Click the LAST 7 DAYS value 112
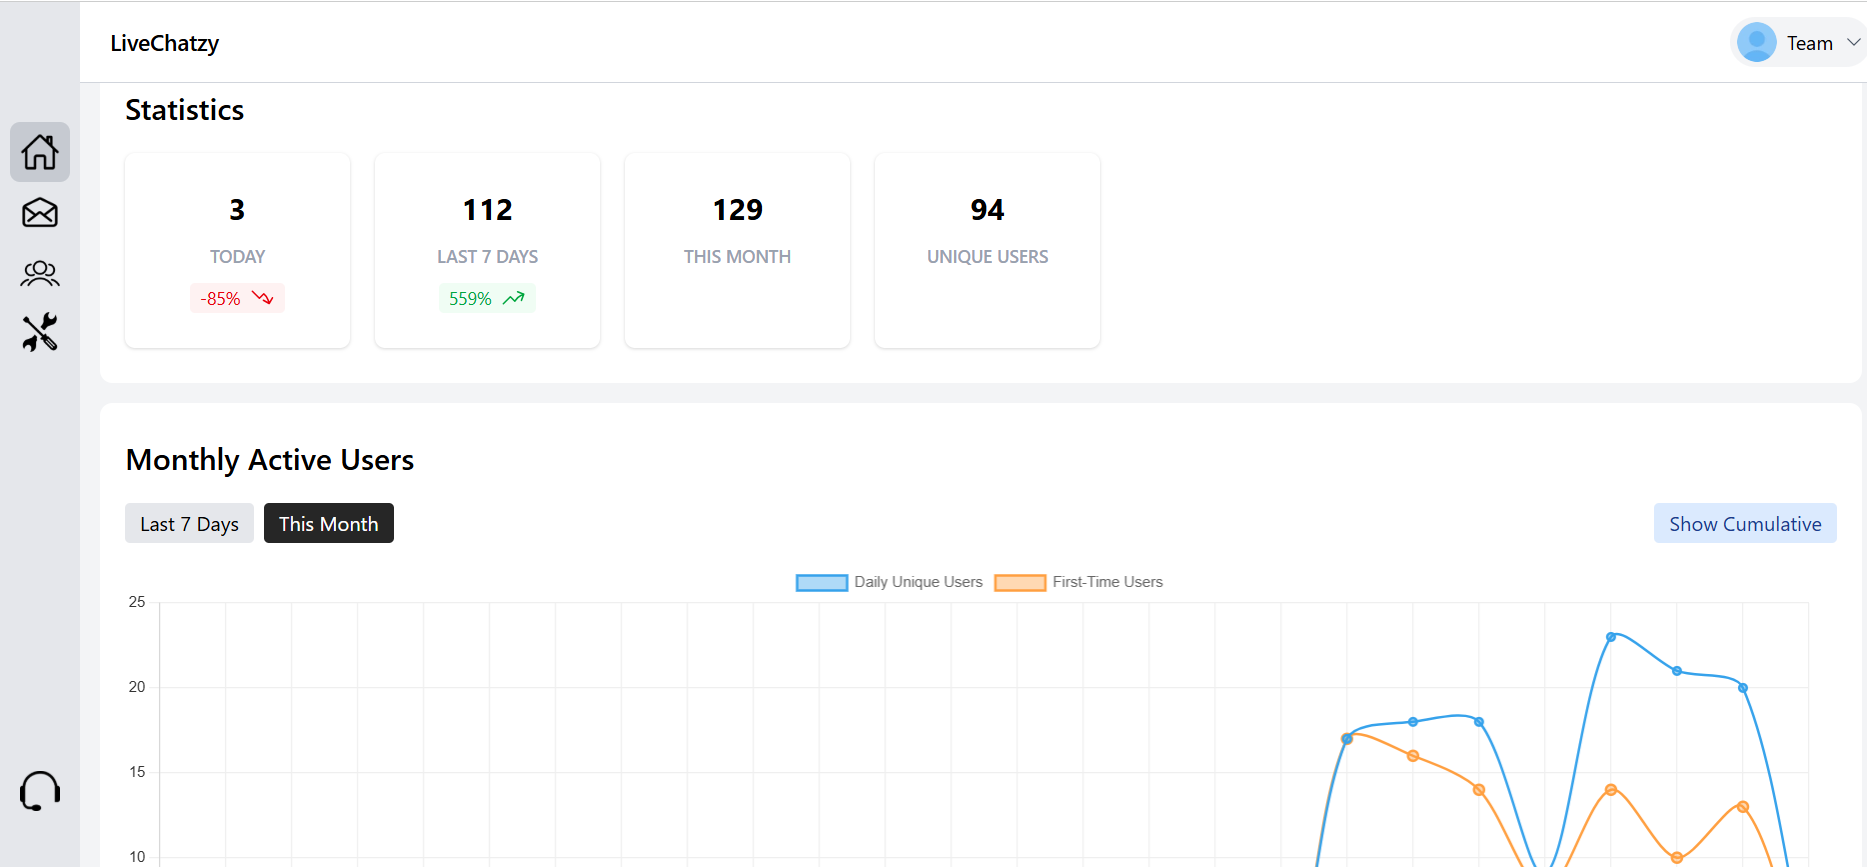This screenshot has width=1867, height=867. point(487,210)
